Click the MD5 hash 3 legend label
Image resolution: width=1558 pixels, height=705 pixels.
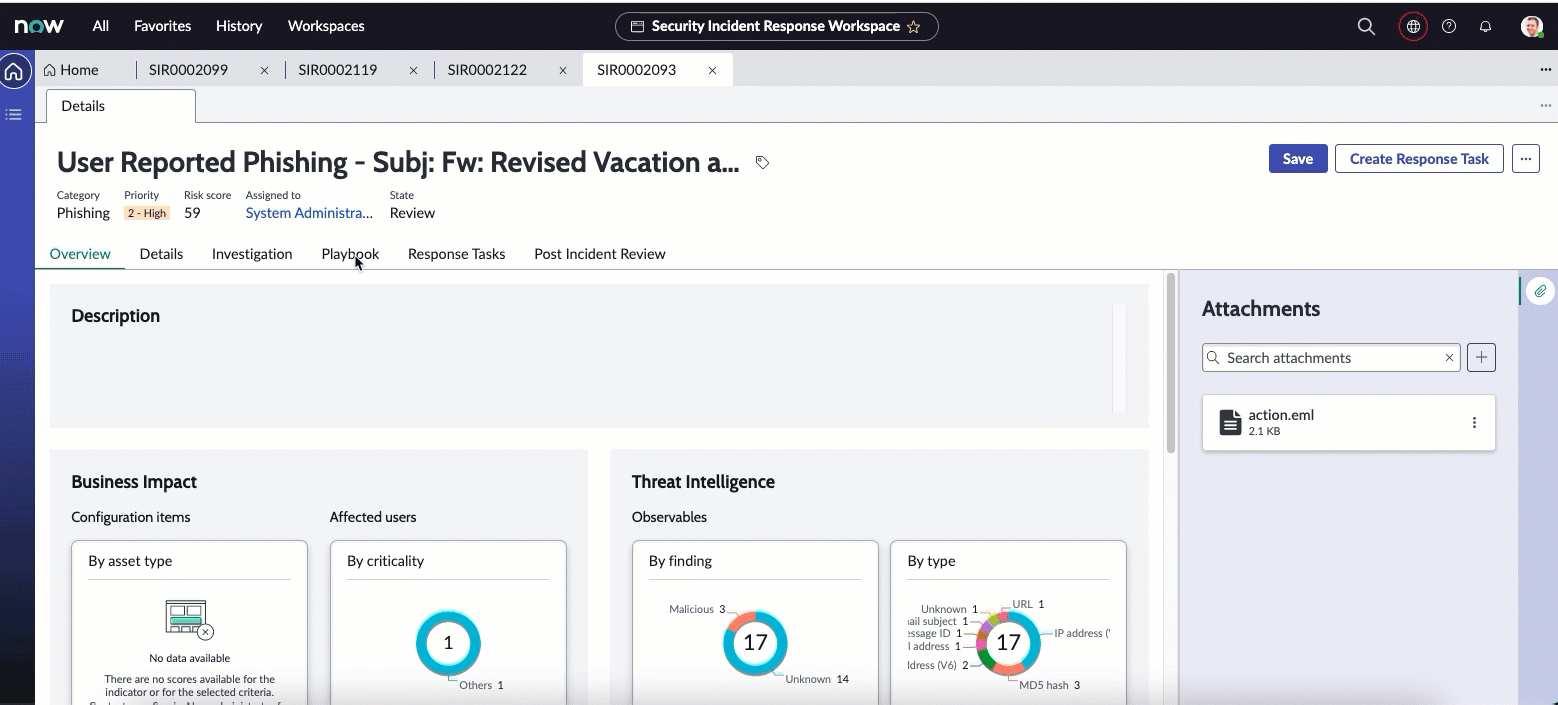tap(1050, 685)
